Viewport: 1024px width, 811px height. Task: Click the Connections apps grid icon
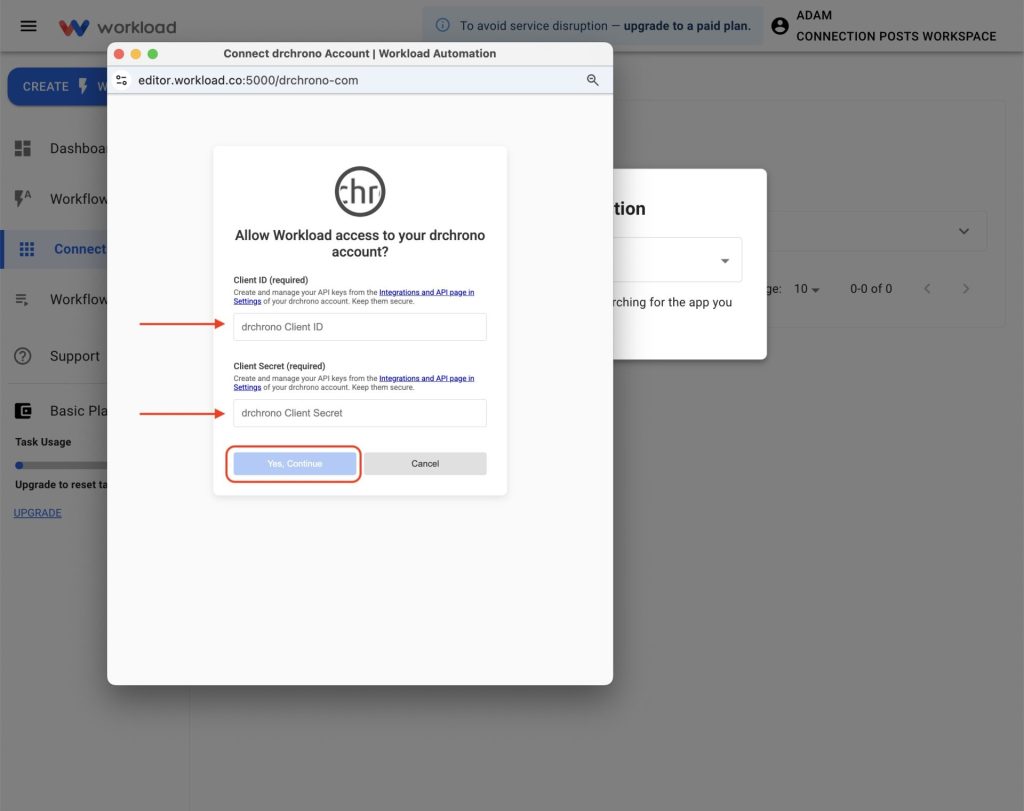tap(27, 249)
